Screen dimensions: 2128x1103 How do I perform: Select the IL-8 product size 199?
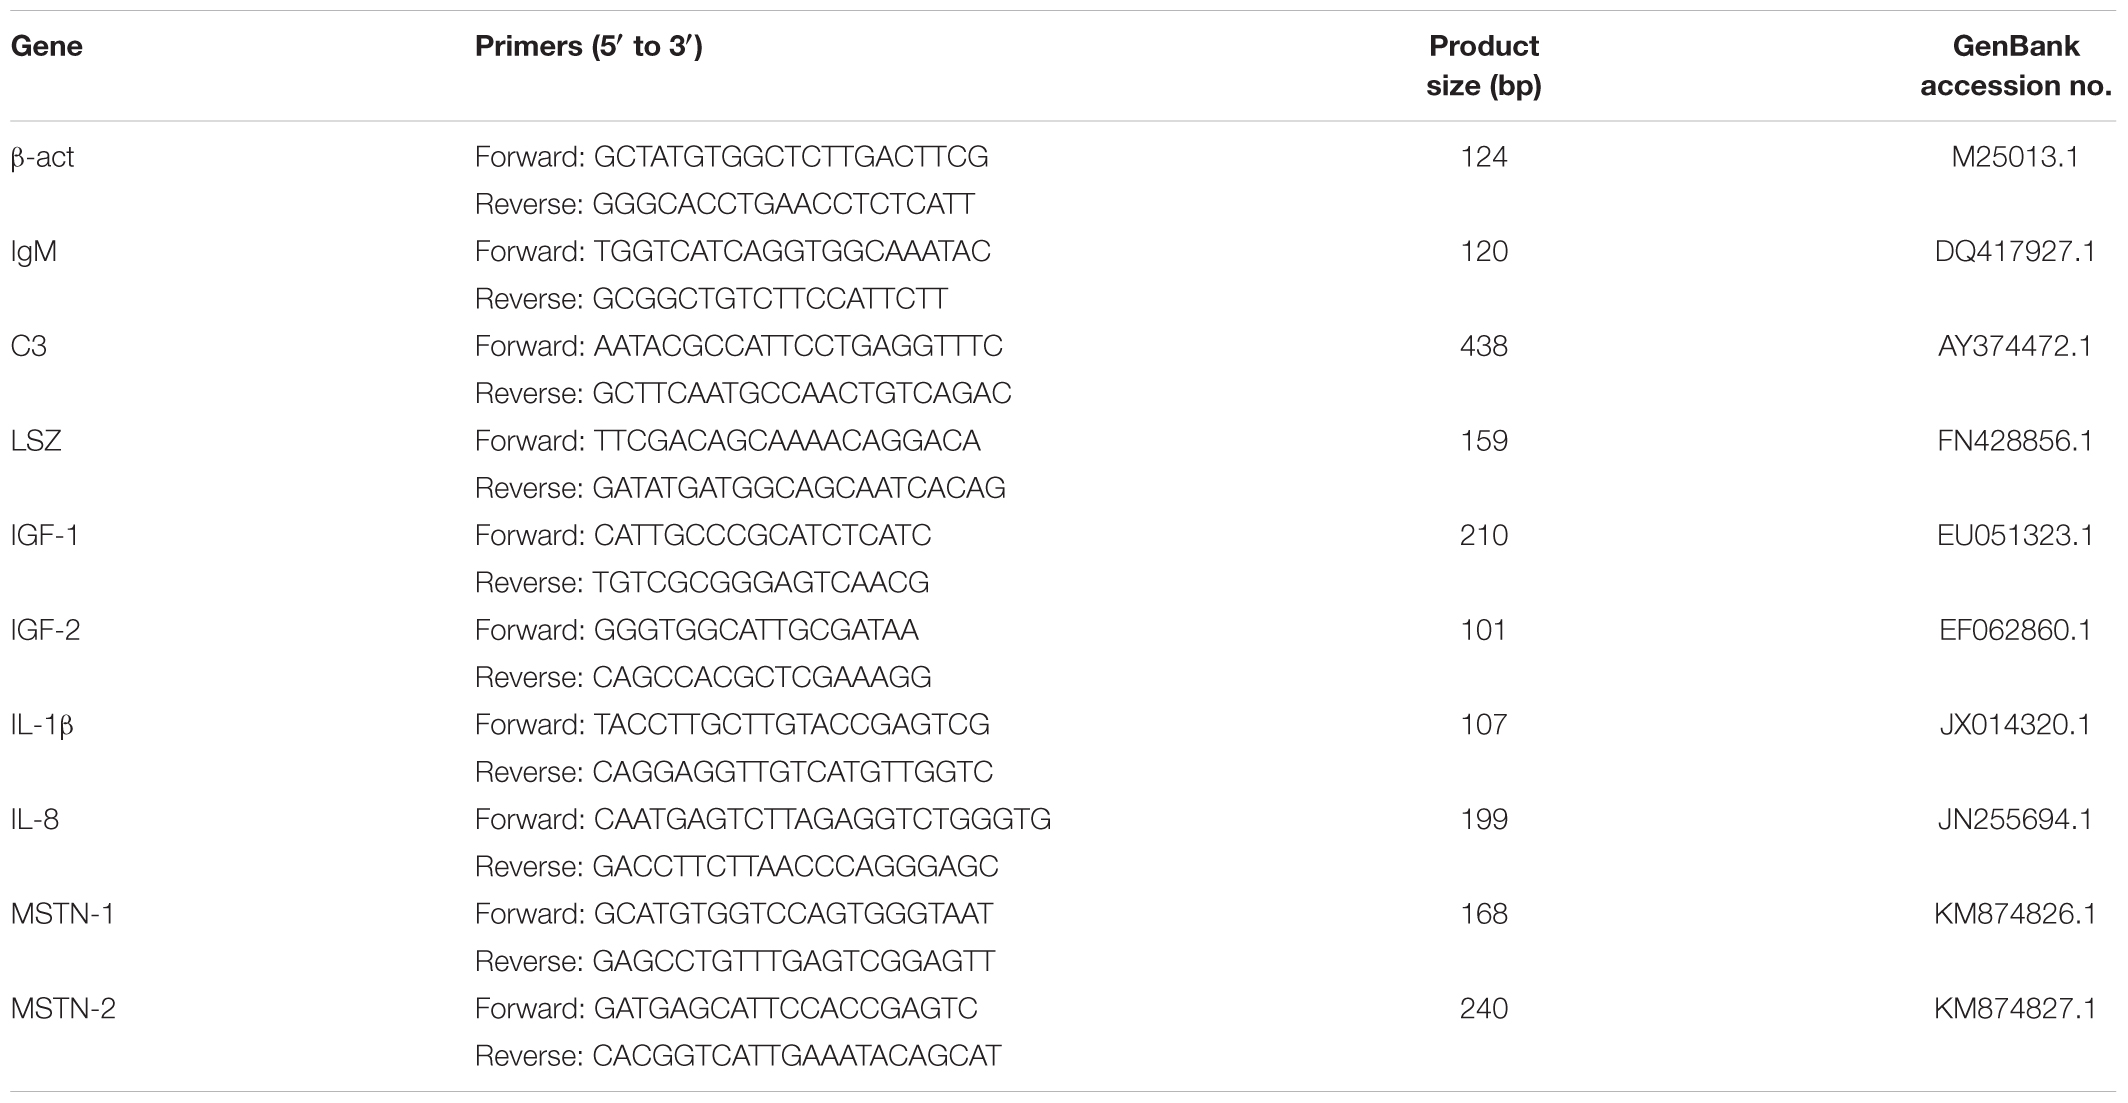click(x=1484, y=820)
